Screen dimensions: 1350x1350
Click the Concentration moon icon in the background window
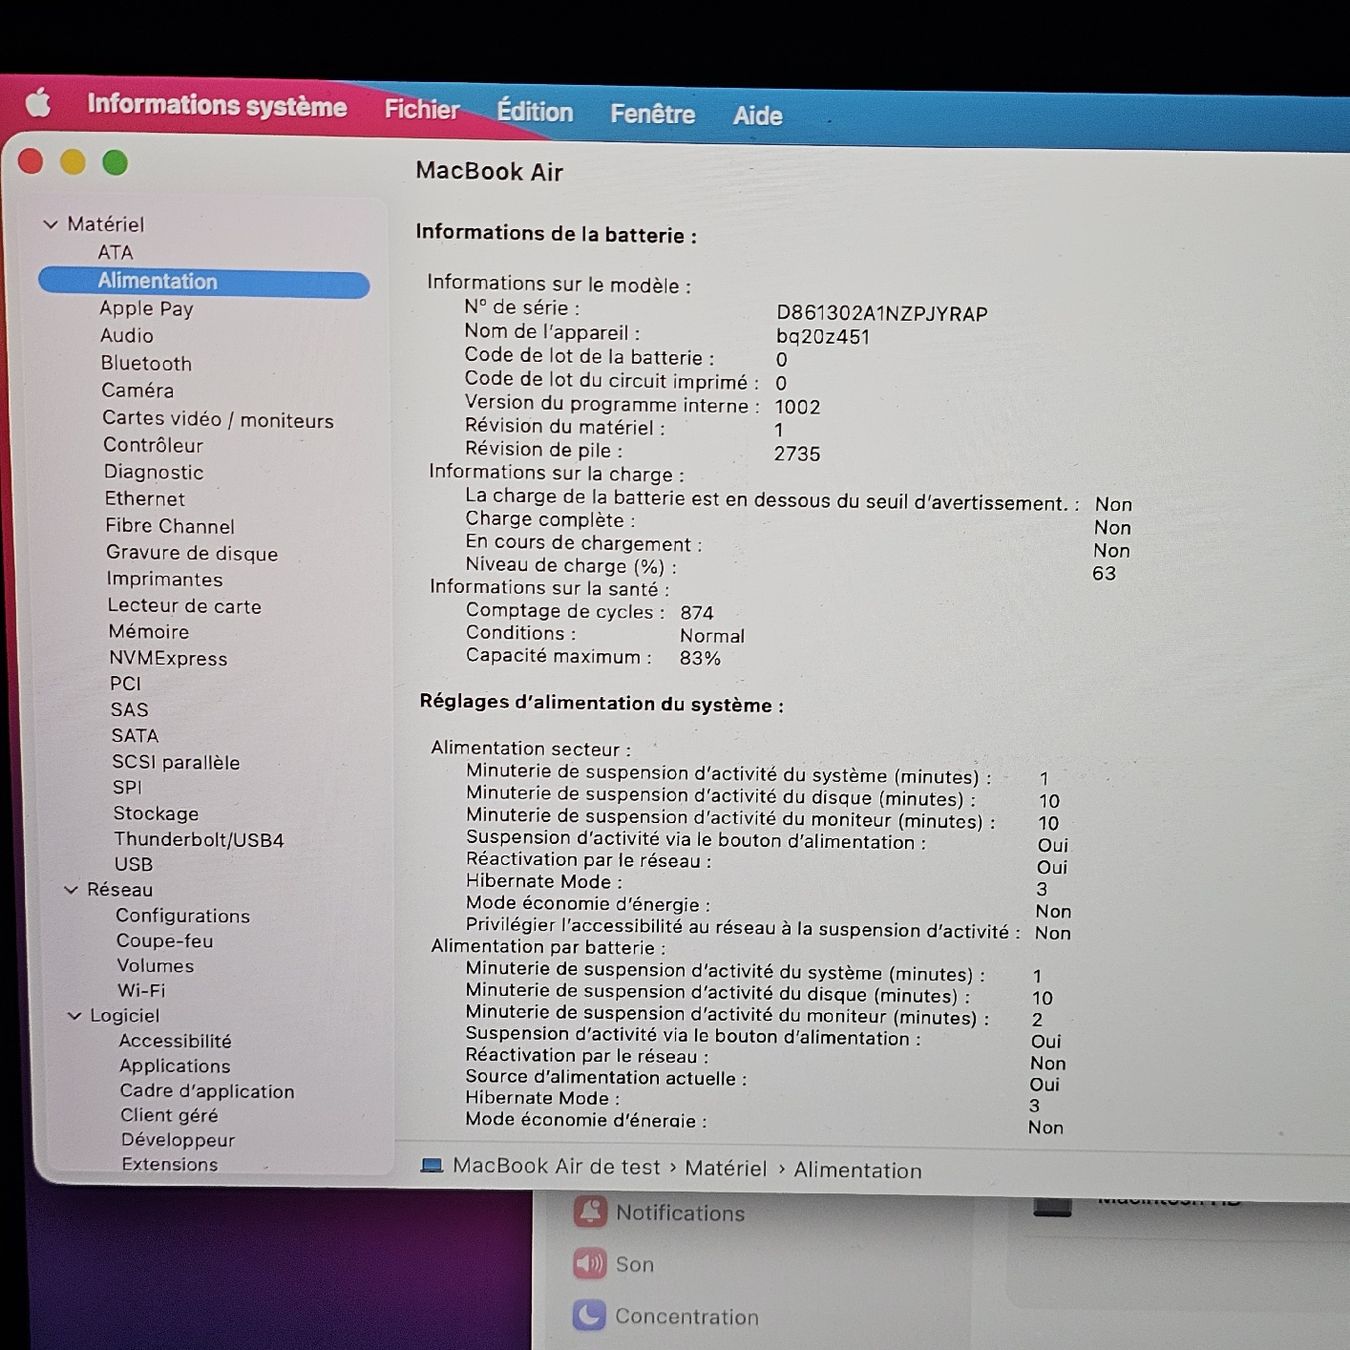click(x=590, y=1316)
